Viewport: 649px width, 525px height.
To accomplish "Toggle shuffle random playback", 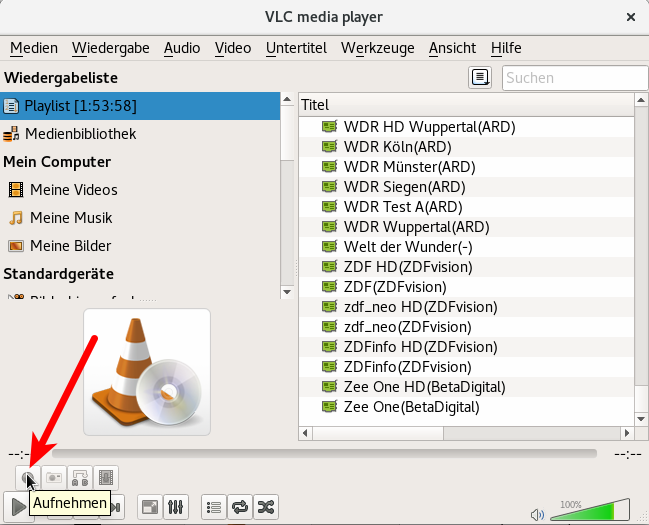I will (265, 507).
